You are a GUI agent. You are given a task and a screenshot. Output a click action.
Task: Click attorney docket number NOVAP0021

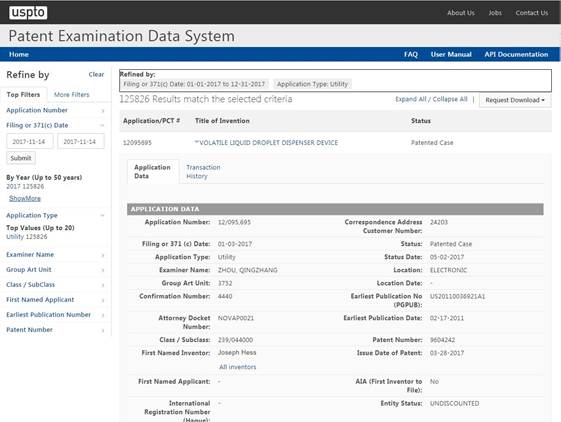(x=236, y=318)
